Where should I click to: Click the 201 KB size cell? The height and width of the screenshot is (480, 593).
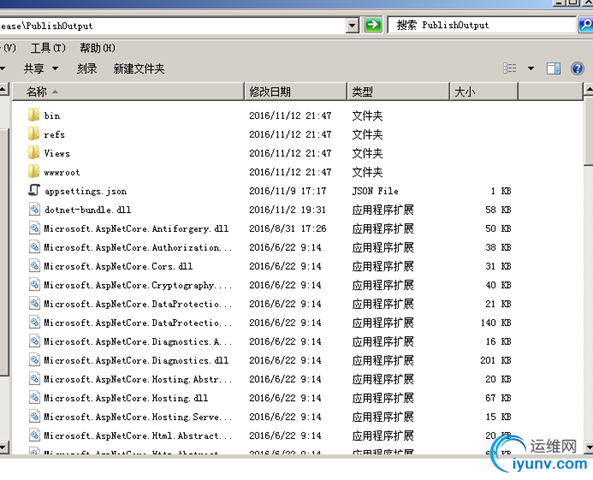pyautogui.click(x=496, y=360)
